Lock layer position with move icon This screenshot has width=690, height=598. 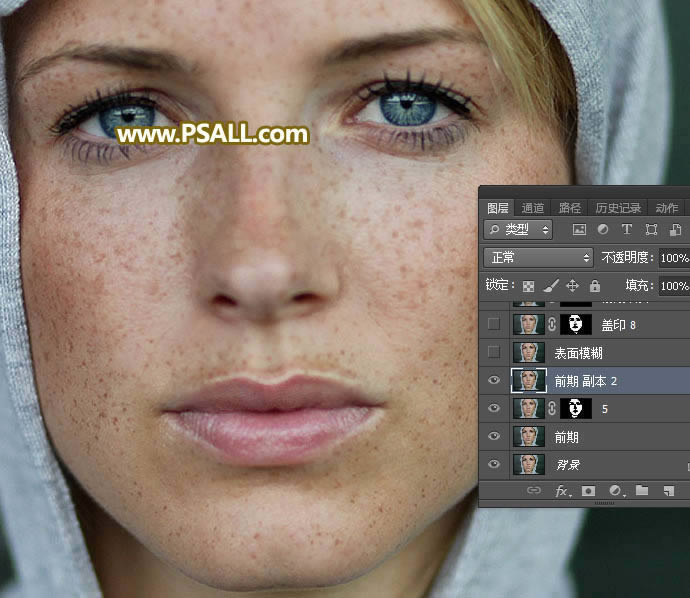(x=572, y=286)
